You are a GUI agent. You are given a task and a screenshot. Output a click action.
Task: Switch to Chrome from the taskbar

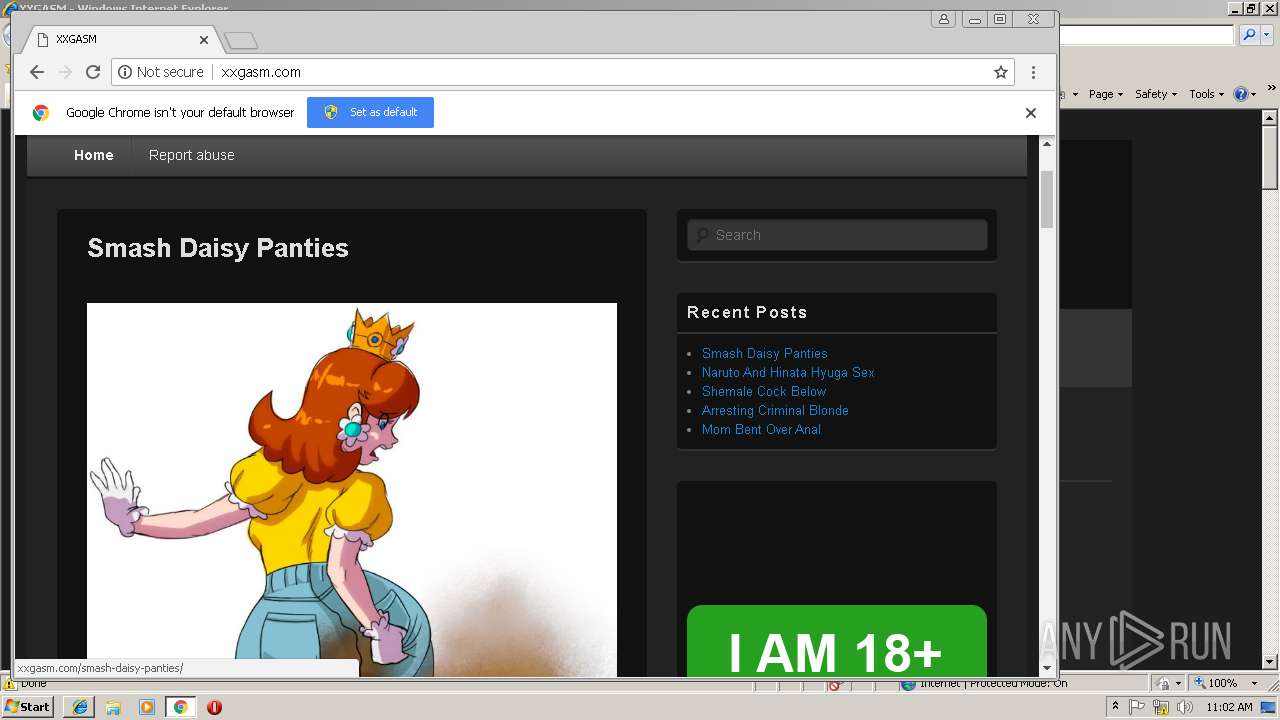pos(180,707)
